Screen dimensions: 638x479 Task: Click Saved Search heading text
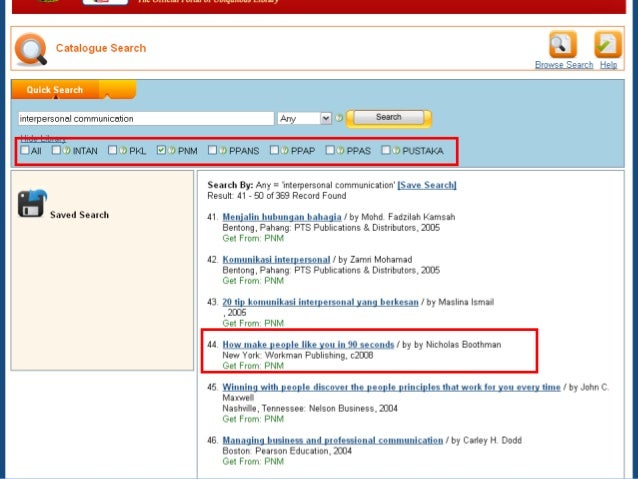[x=79, y=215]
